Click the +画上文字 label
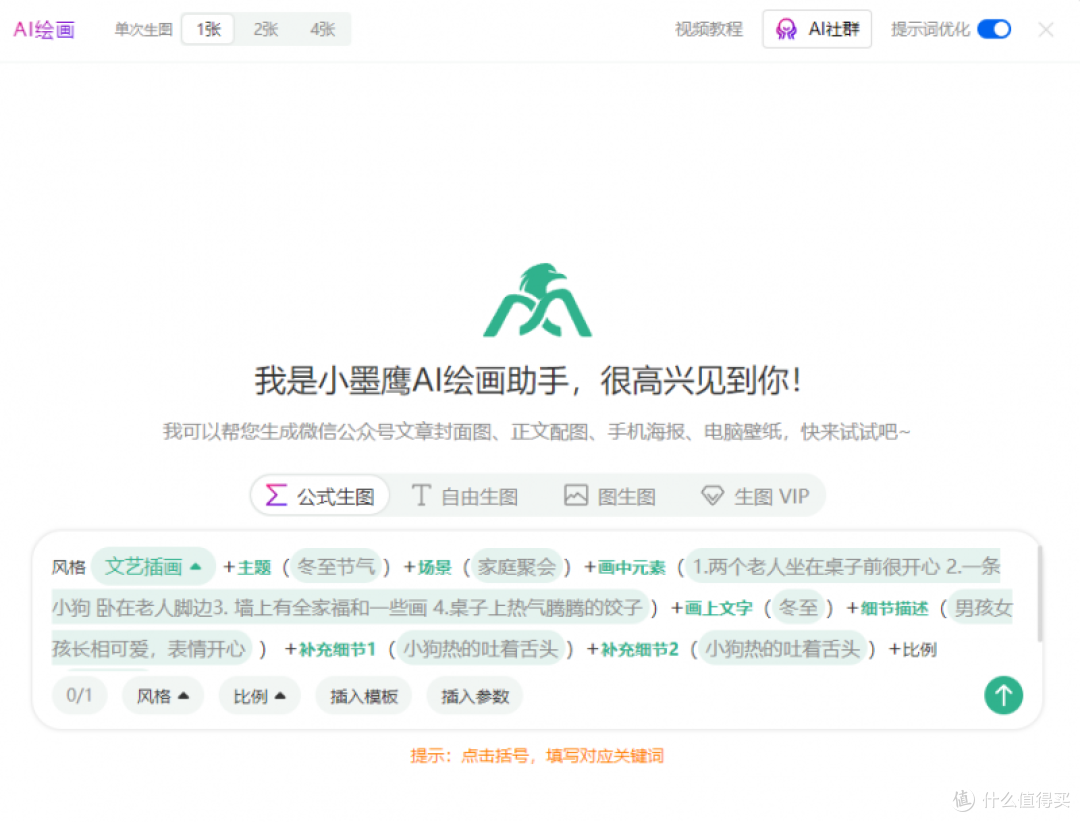 [712, 608]
